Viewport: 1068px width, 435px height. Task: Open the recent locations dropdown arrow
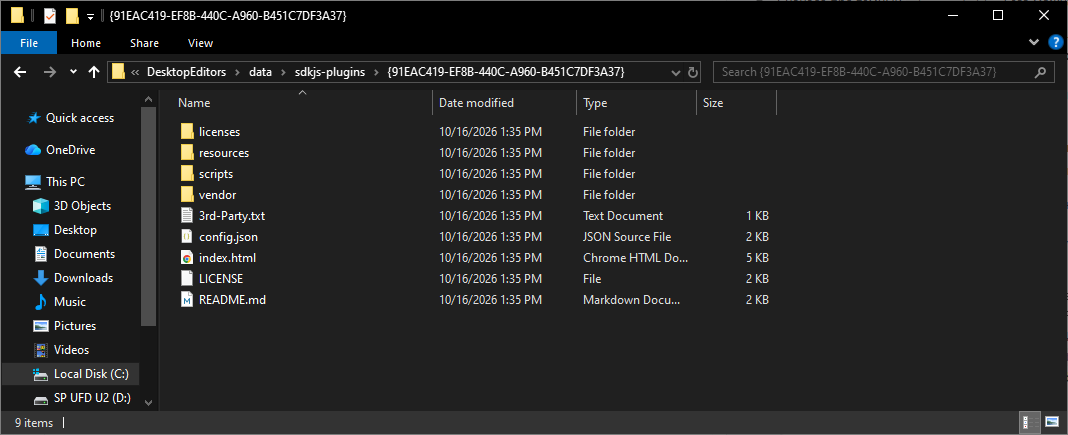click(x=74, y=72)
